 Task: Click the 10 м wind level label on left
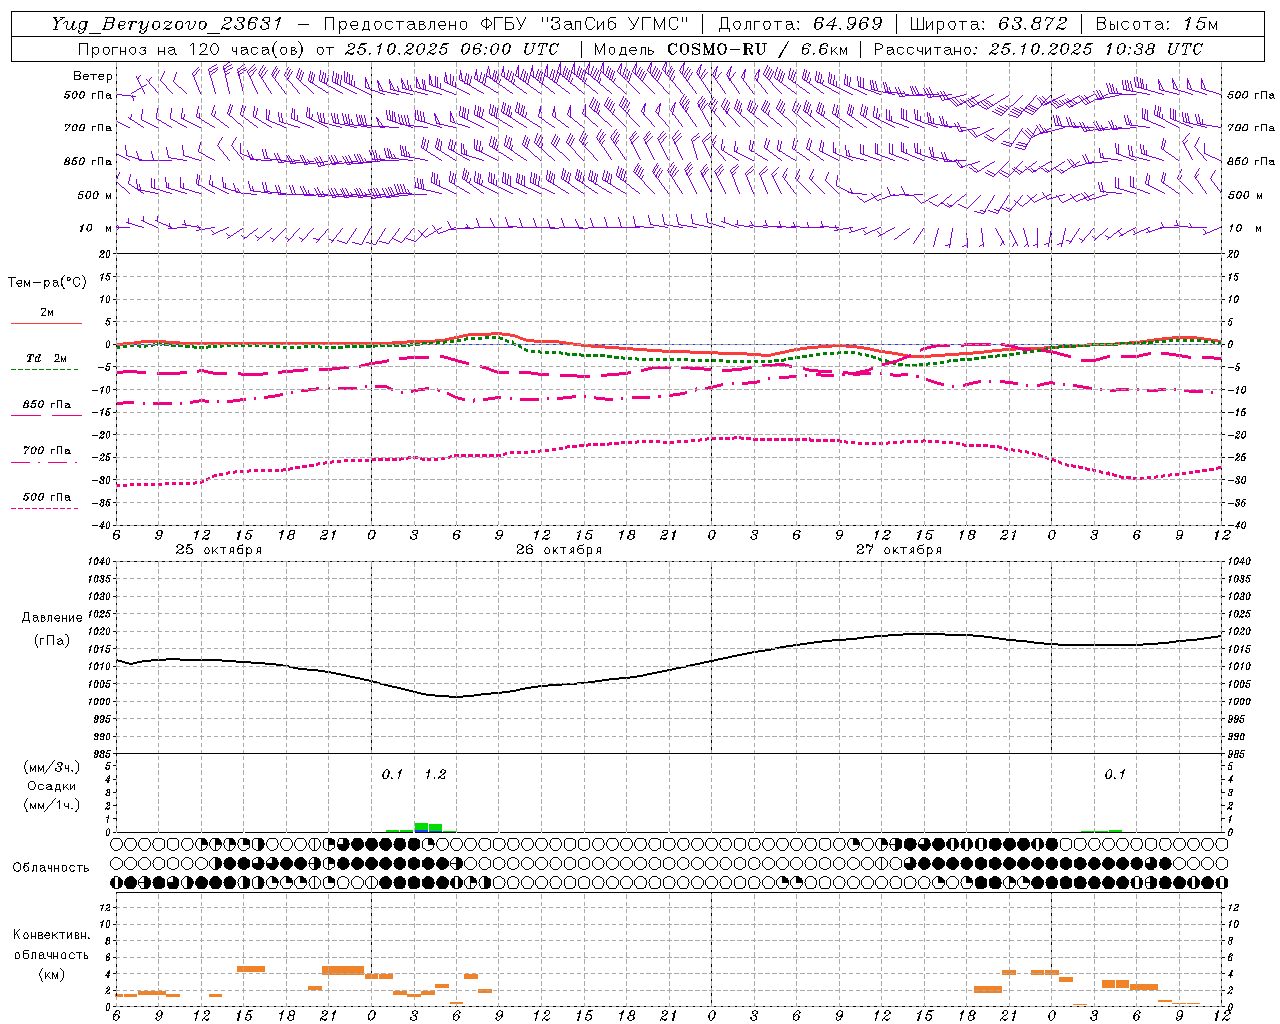(x=95, y=228)
